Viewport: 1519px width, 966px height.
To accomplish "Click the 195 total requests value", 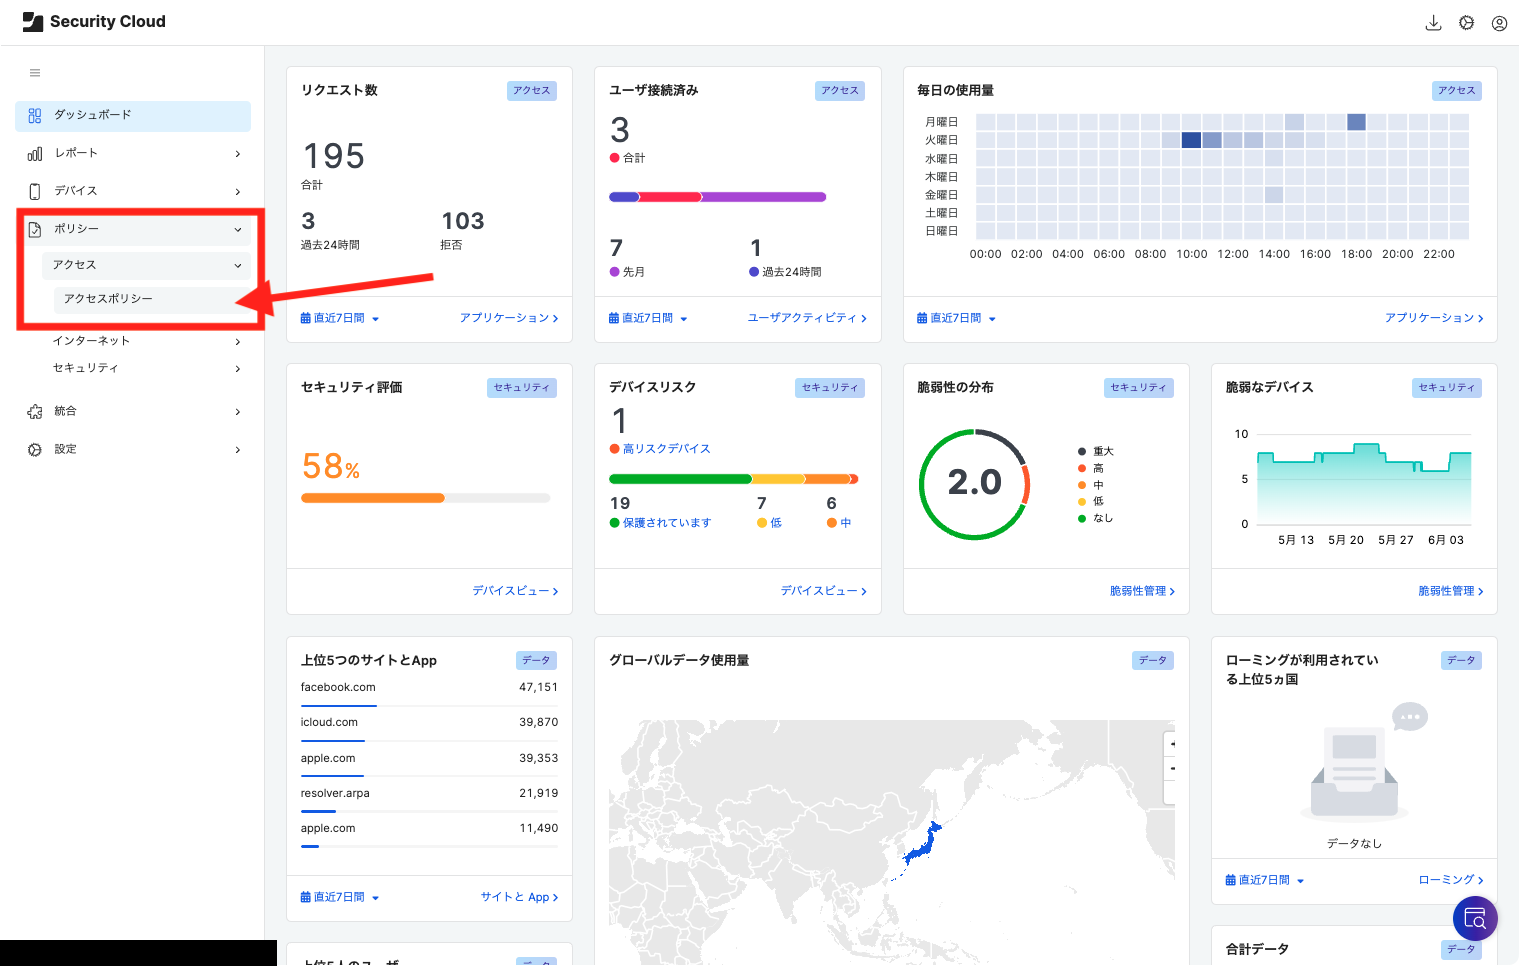I will tap(334, 157).
